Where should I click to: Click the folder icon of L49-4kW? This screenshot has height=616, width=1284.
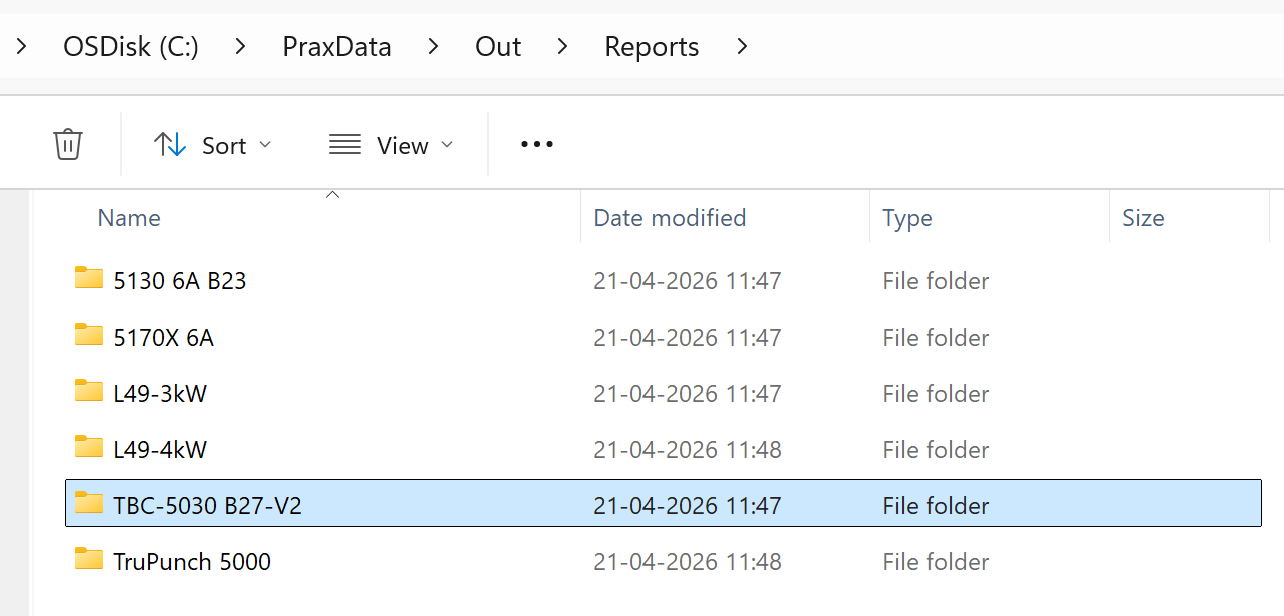click(x=89, y=447)
